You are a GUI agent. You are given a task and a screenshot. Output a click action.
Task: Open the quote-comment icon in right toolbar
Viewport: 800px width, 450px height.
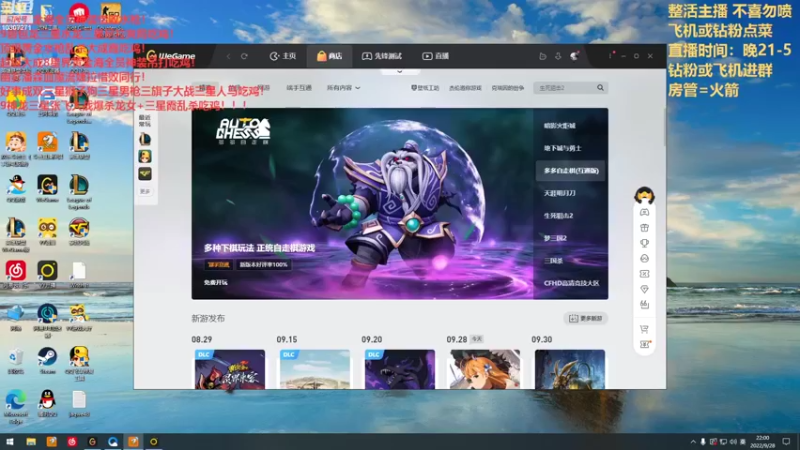(x=644, y=305)
